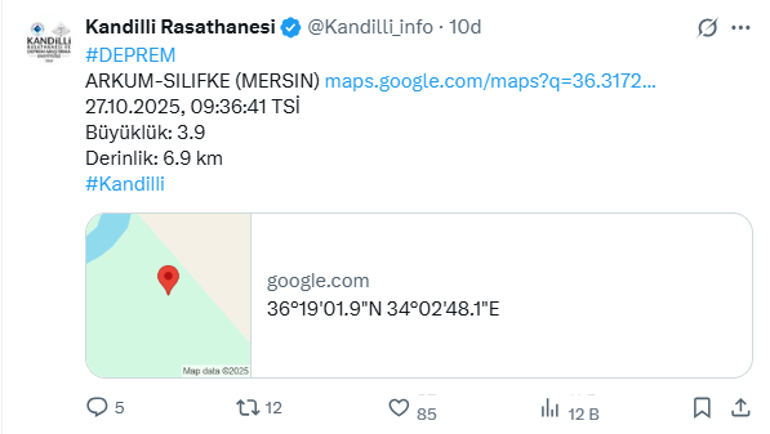The width and height of the screenshot is (770, 434).
Task: Click the 'Derinlik: 6.9 km' tweet text
Action: coord(154,157)
